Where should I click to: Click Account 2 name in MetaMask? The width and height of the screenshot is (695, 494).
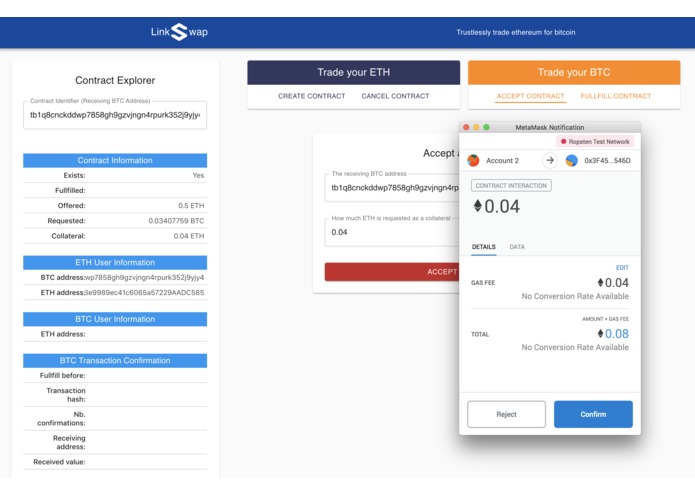tap(502, 160)
